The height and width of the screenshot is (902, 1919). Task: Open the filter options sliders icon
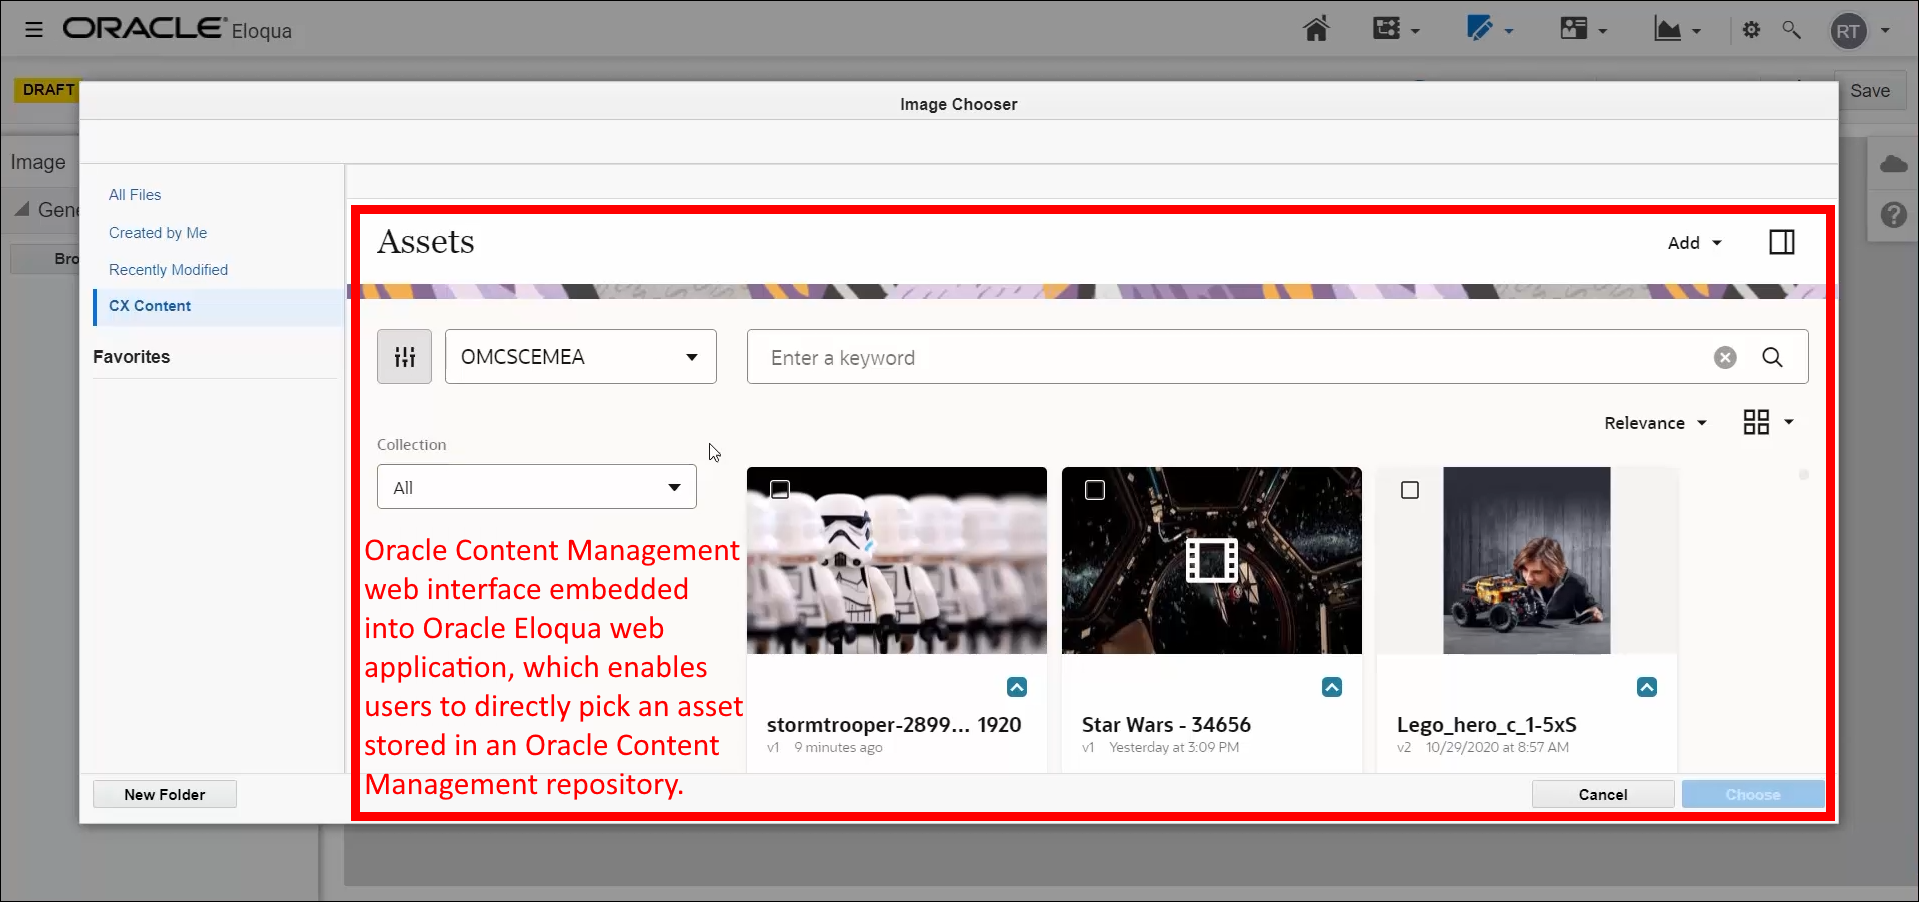pyautogui.click(x=404, y=356)
